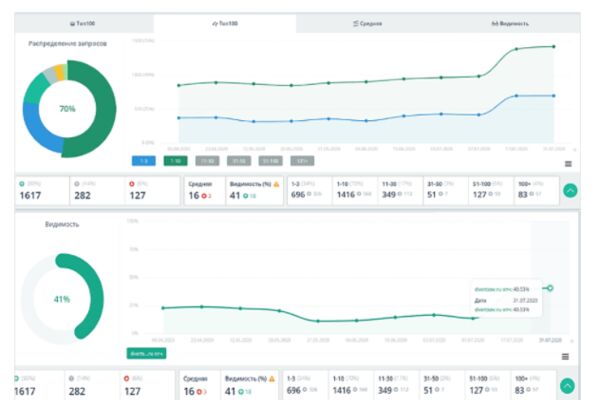Collapse lower stats row with green chevron button
The image size is (600, 400).
pyautogui.click(x=567, y=386)
